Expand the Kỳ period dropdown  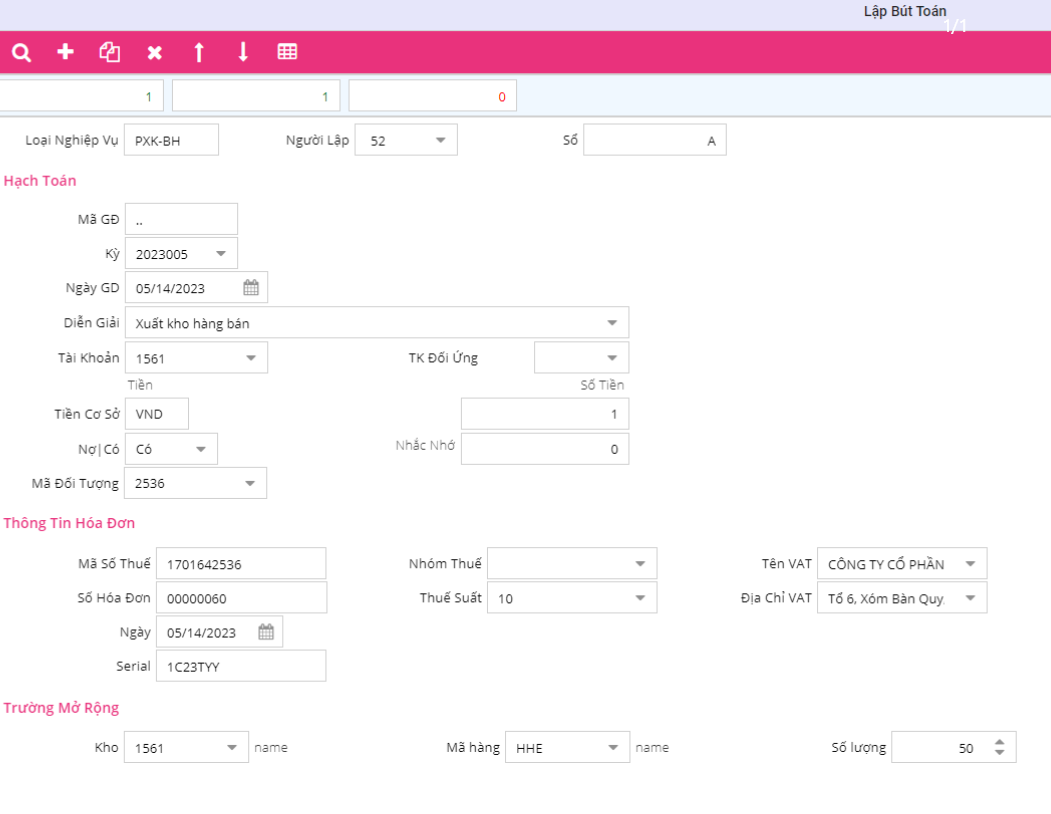pyautogui.click(x=220, y=254)
